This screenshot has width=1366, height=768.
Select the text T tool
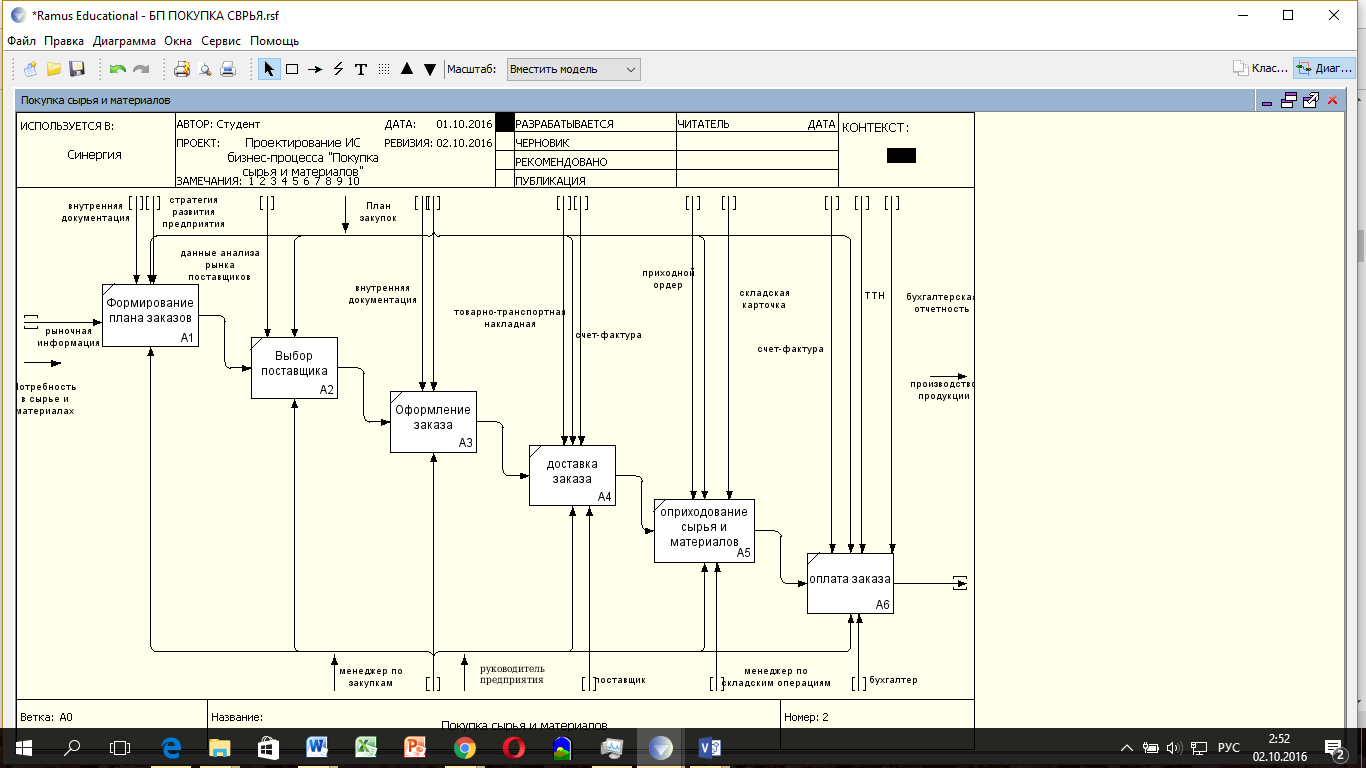pos(361,69)
